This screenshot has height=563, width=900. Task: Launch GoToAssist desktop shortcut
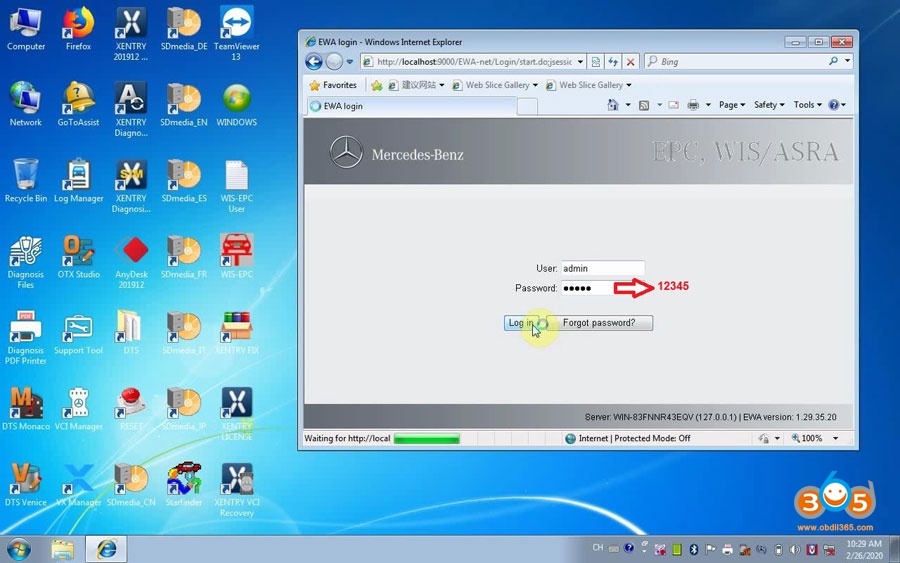coord(78,104)
